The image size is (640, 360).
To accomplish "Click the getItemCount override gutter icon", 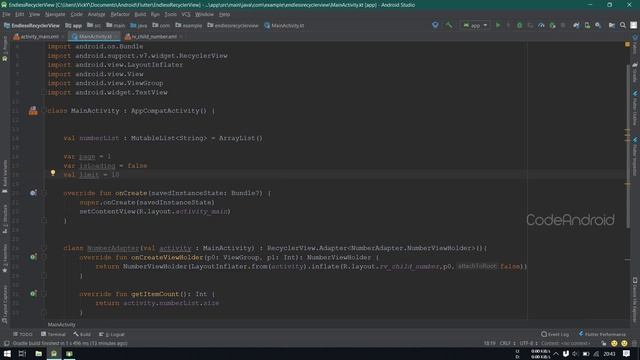I will point(33,293).
